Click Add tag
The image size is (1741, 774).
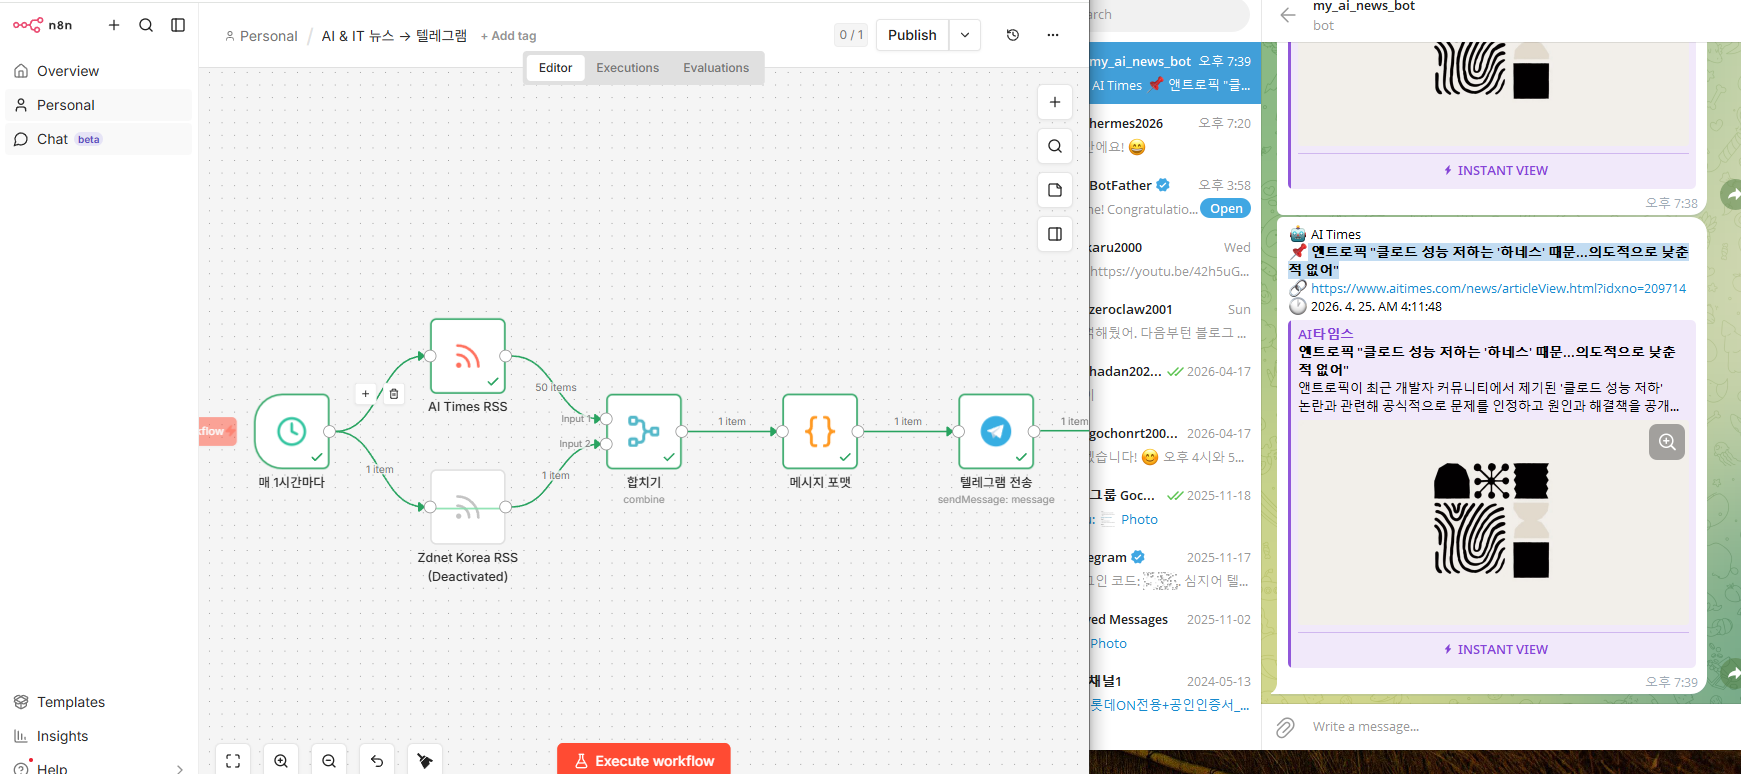pos(508,36)
